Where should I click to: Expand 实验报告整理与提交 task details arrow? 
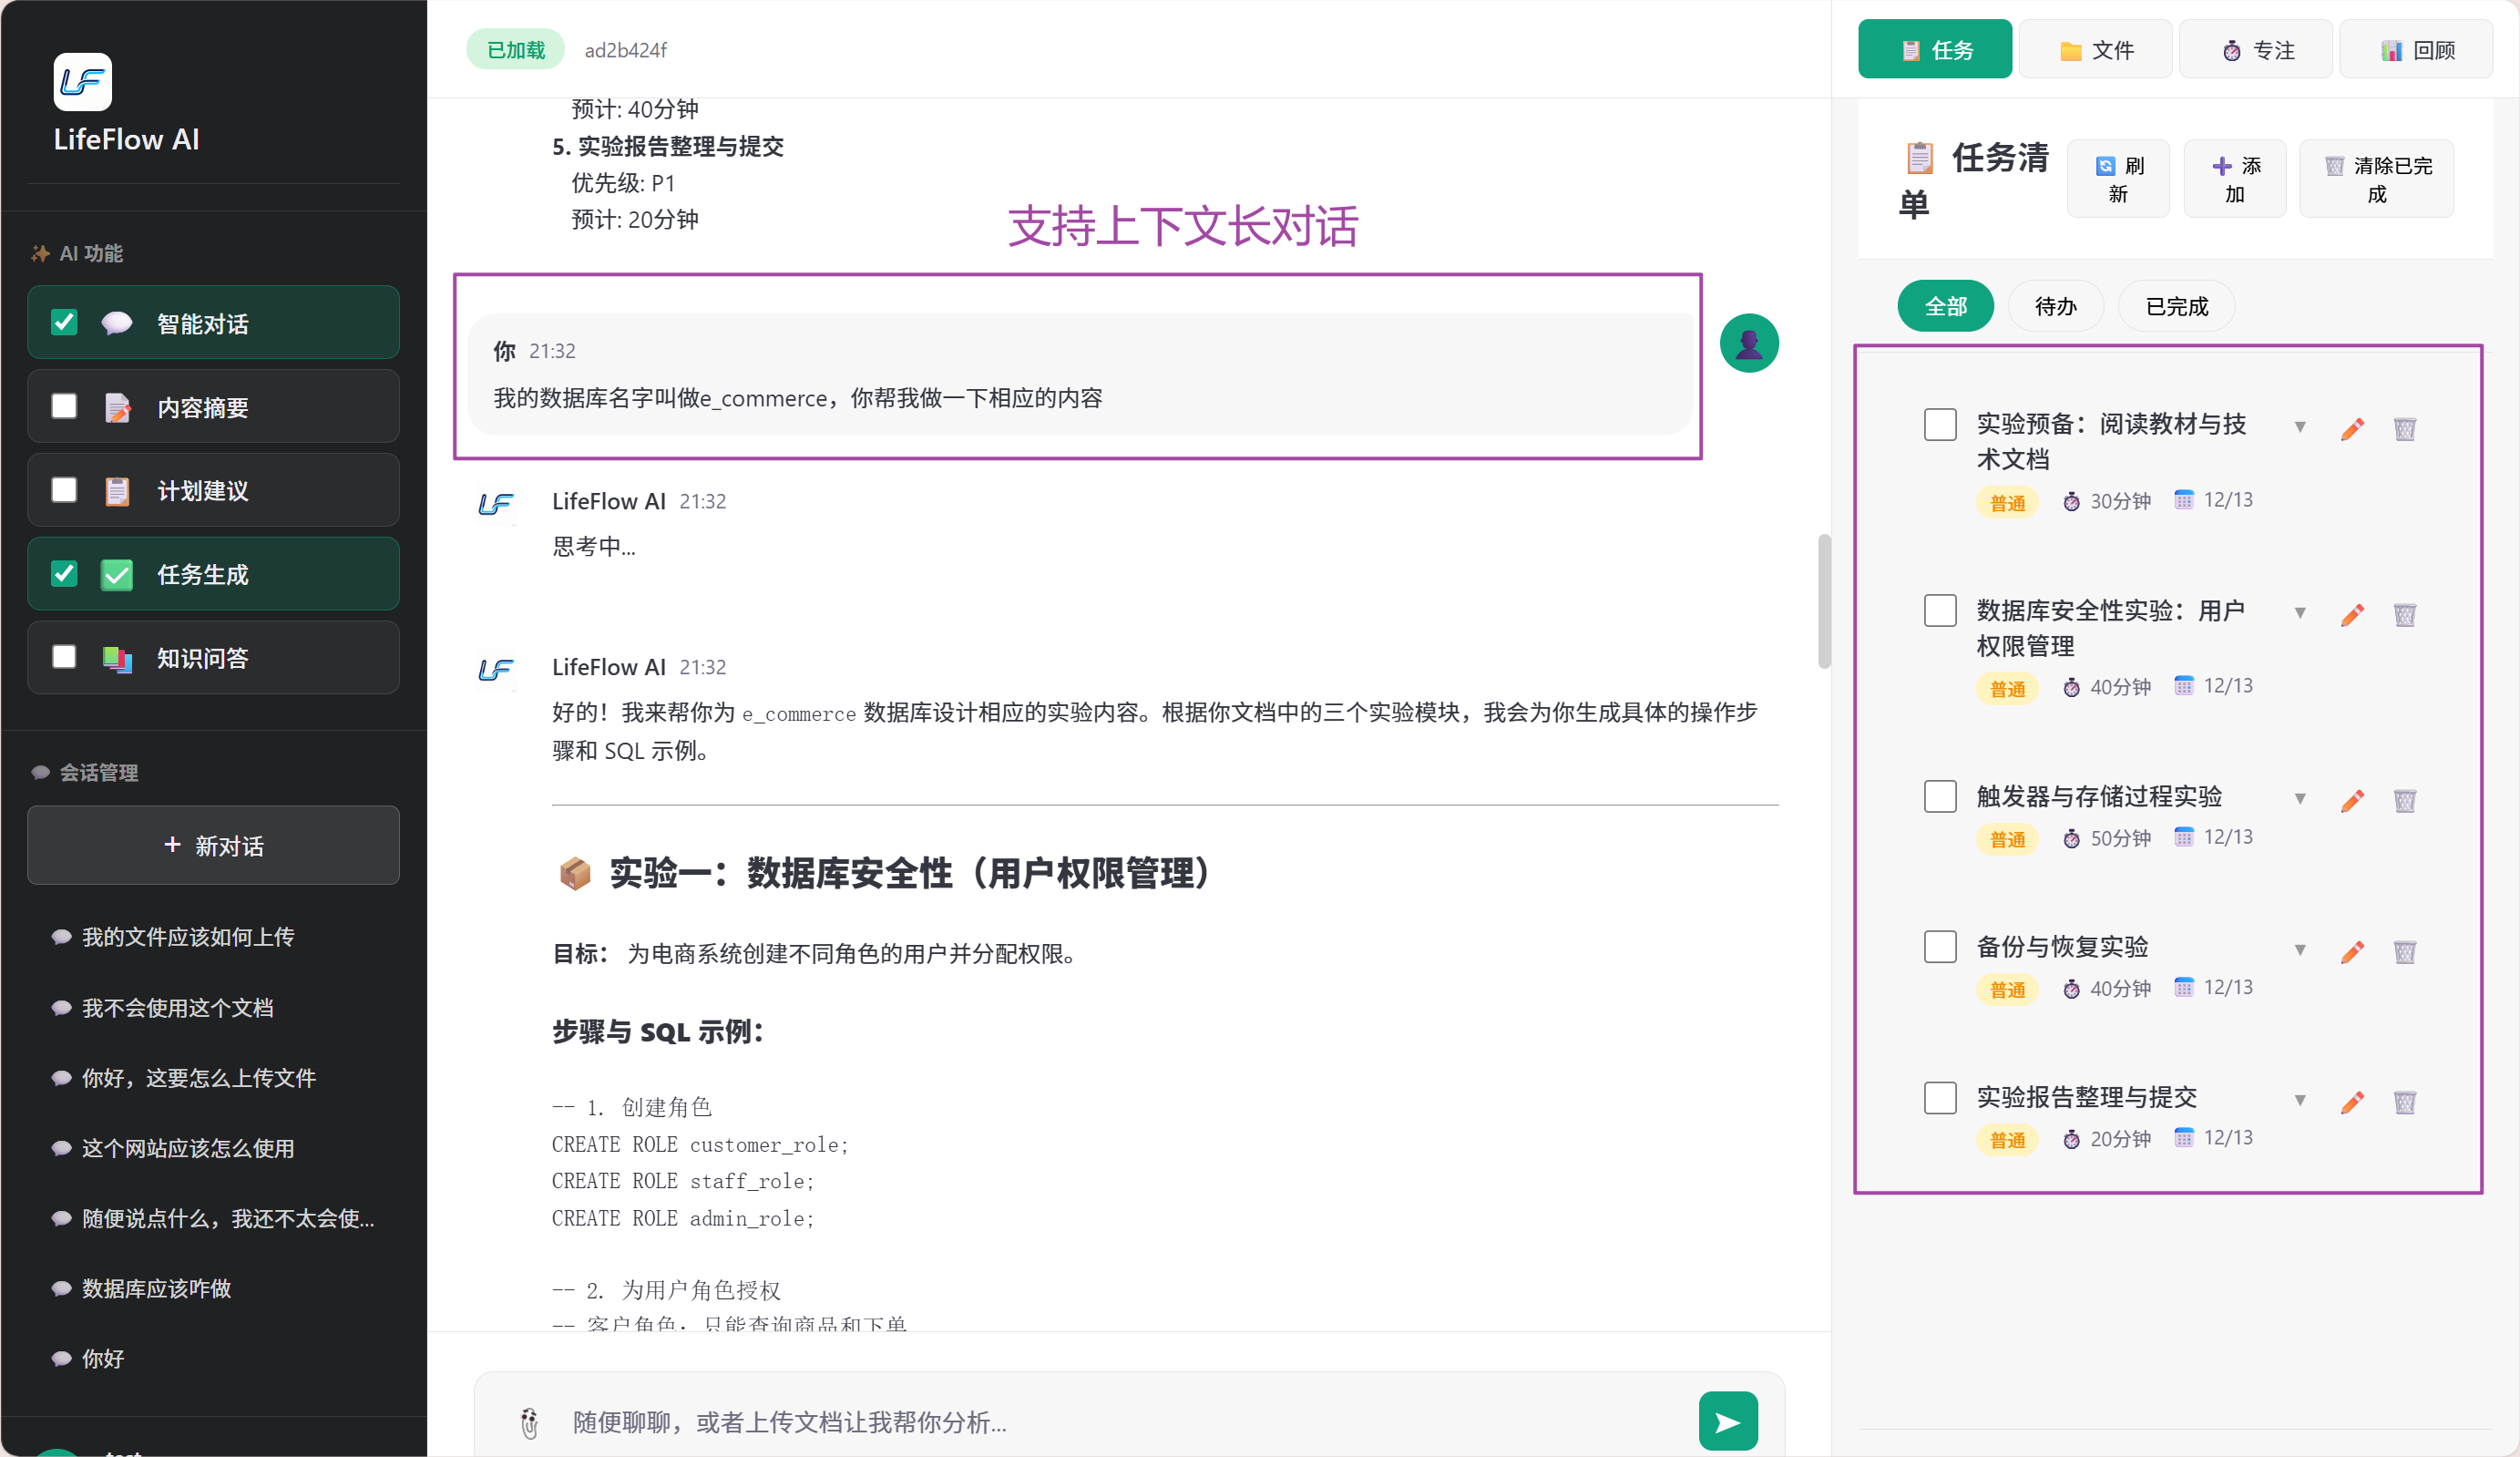pyautogui.click(x=2299, y=1100)
